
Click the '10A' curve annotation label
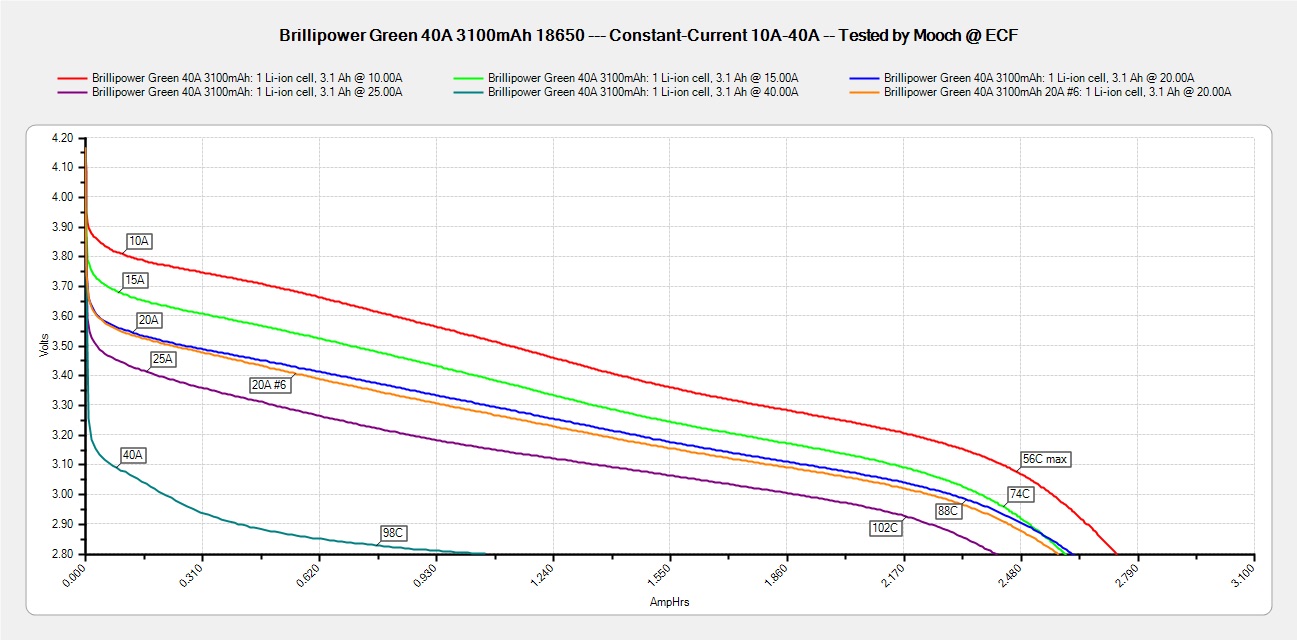[x=139, y=241]
